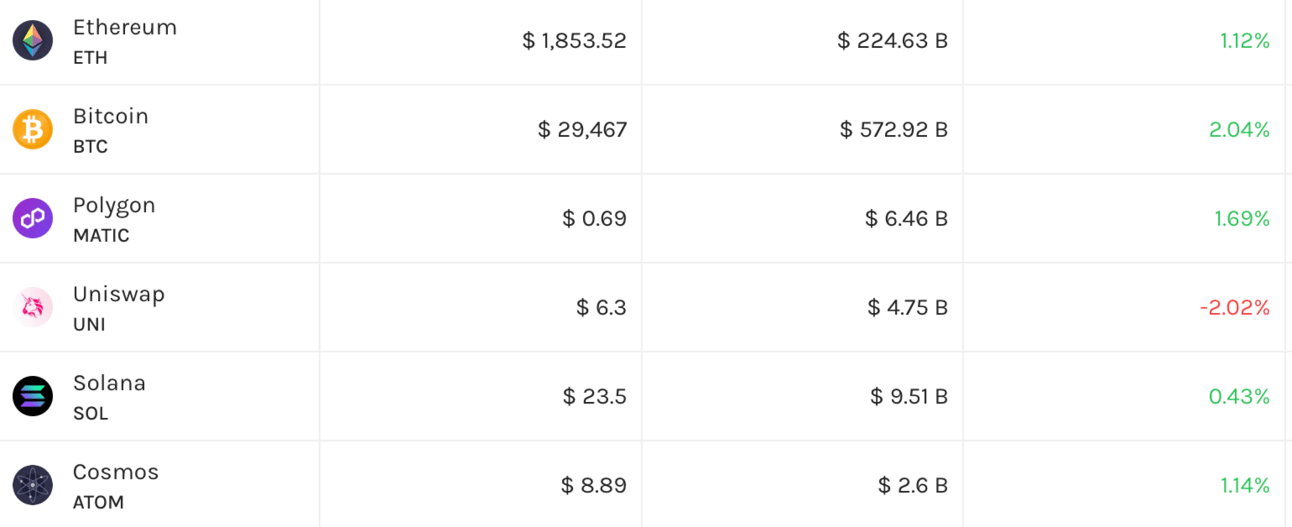Click the purple Polygon logo icon
Image resolution: width=1292 pixels, height=527 pixels.
tap(33, 218)
